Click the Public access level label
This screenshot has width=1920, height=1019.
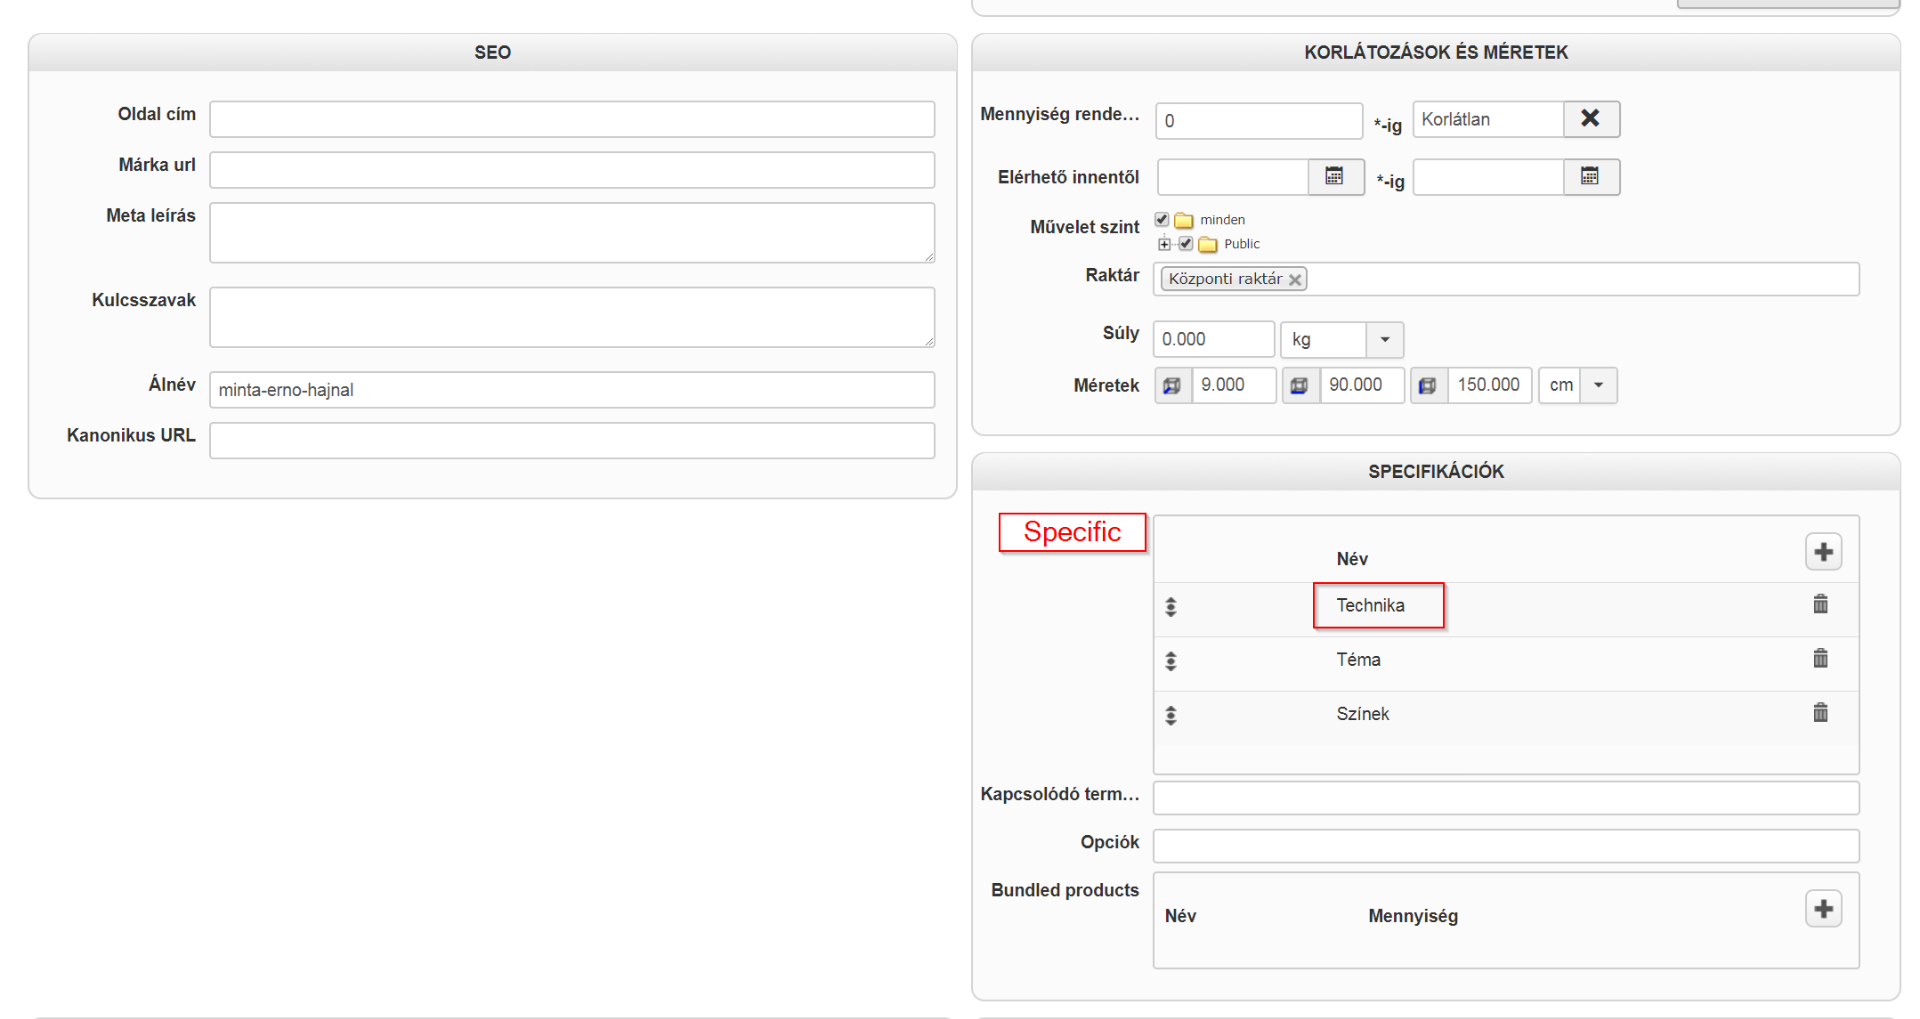[1242, 244]
